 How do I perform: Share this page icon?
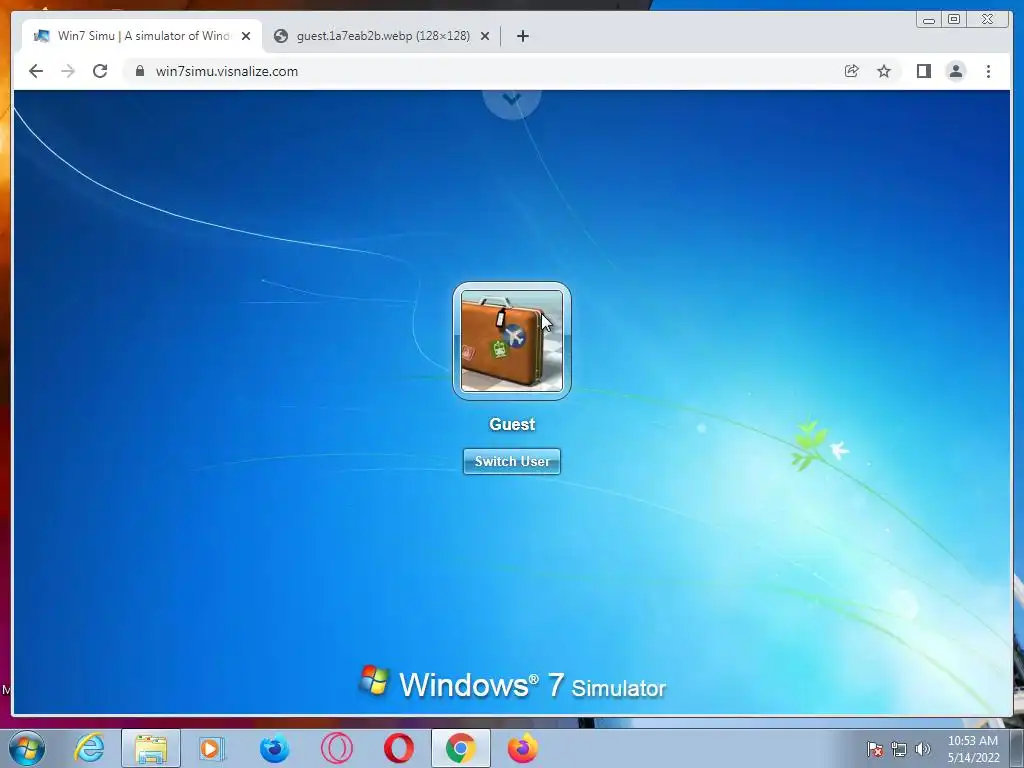[x=852, y=71]
